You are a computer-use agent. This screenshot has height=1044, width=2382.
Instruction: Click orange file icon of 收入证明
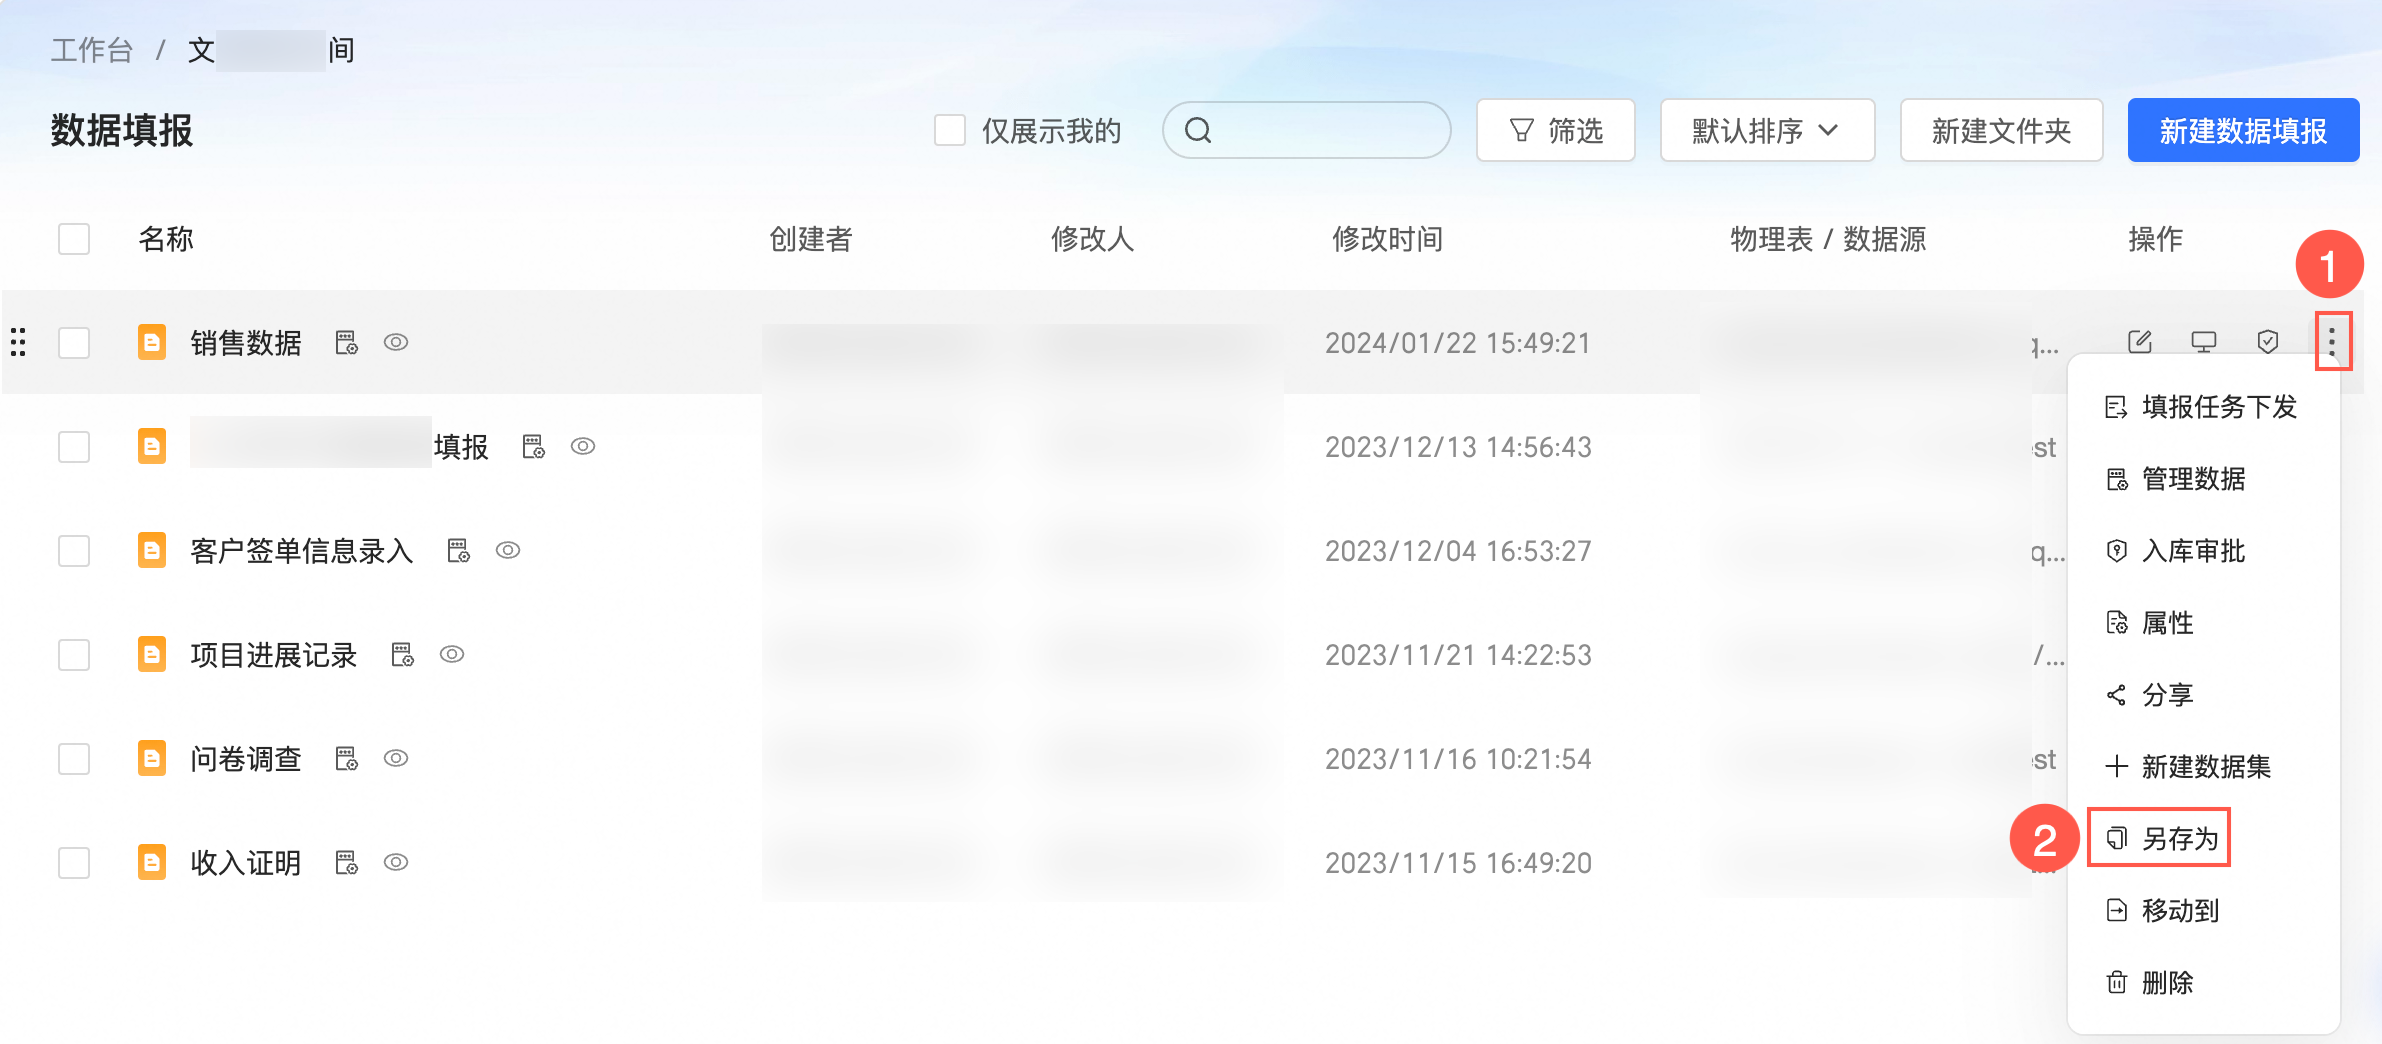click(x=152, y=862)
